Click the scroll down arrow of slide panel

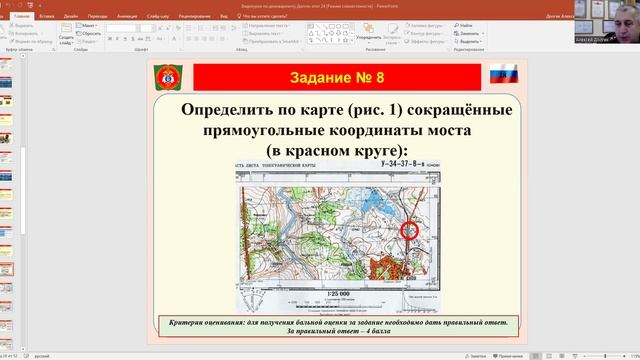point(23,349)
